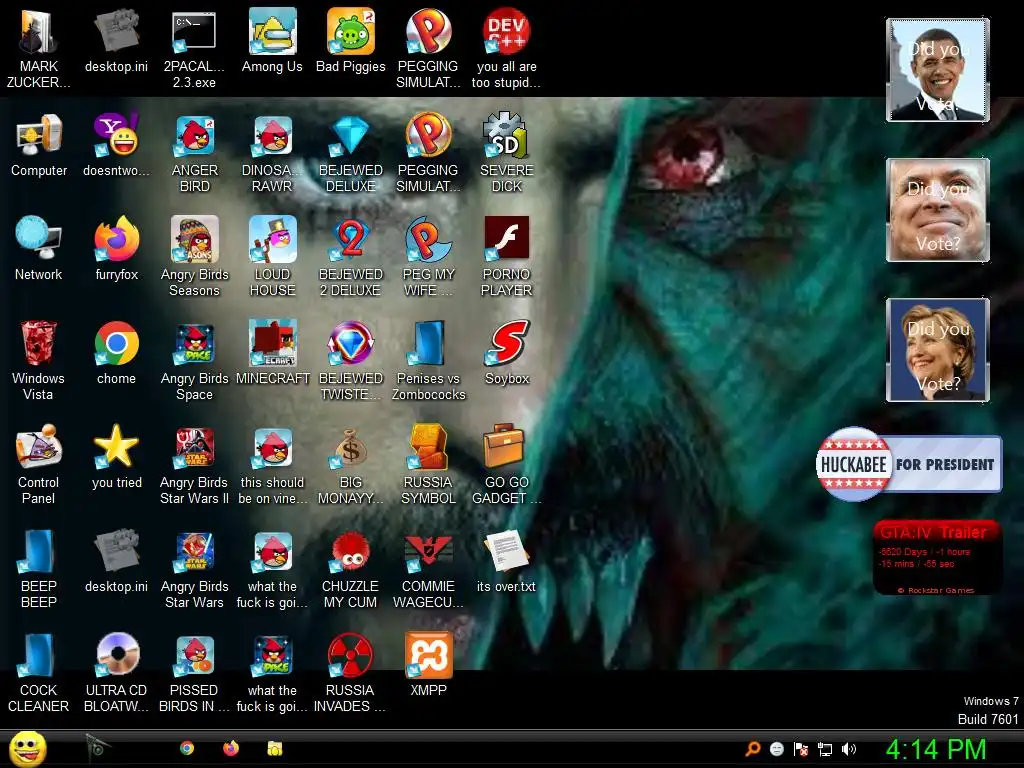Open Chrome from the taskbar
1024x768 pixels.
coord(187,748)
